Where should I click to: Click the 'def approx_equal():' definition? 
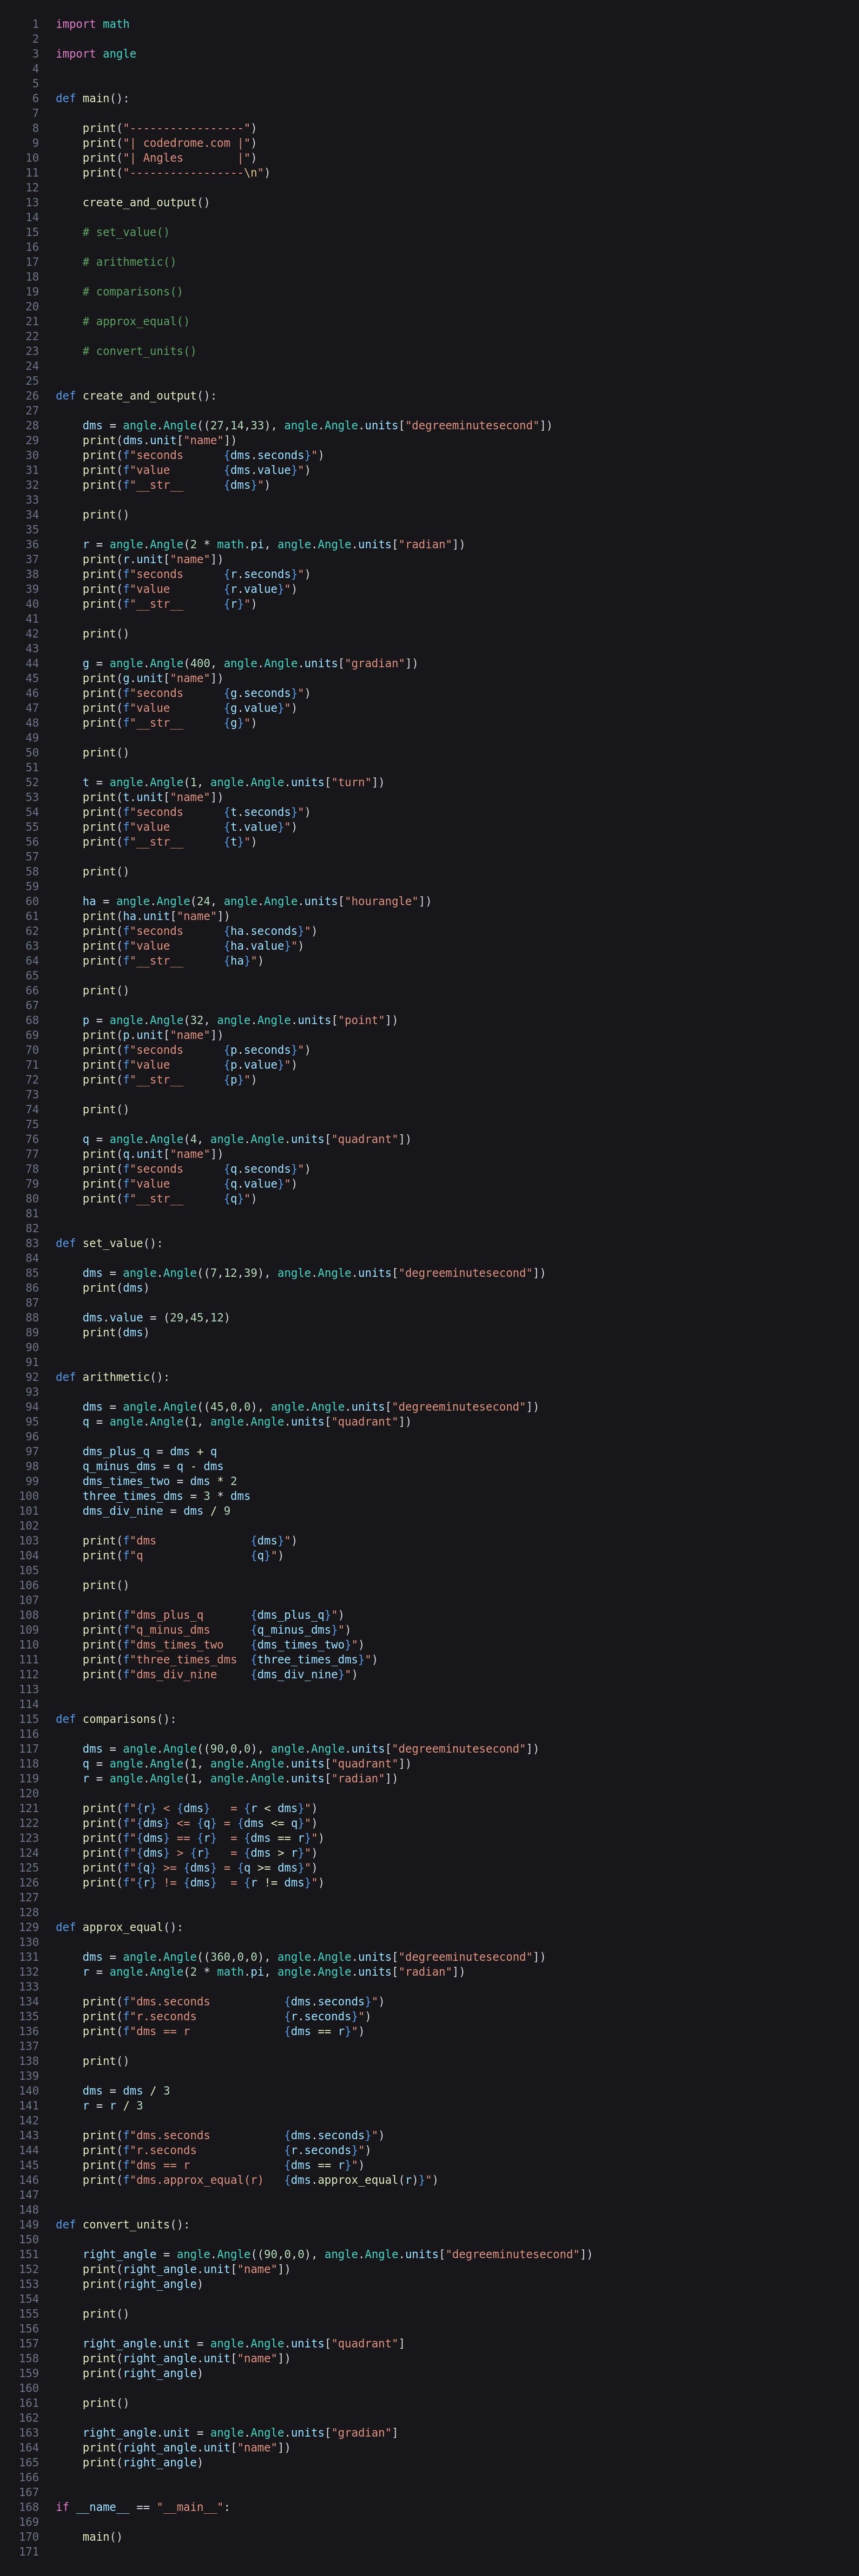[x=119, y=1927]
